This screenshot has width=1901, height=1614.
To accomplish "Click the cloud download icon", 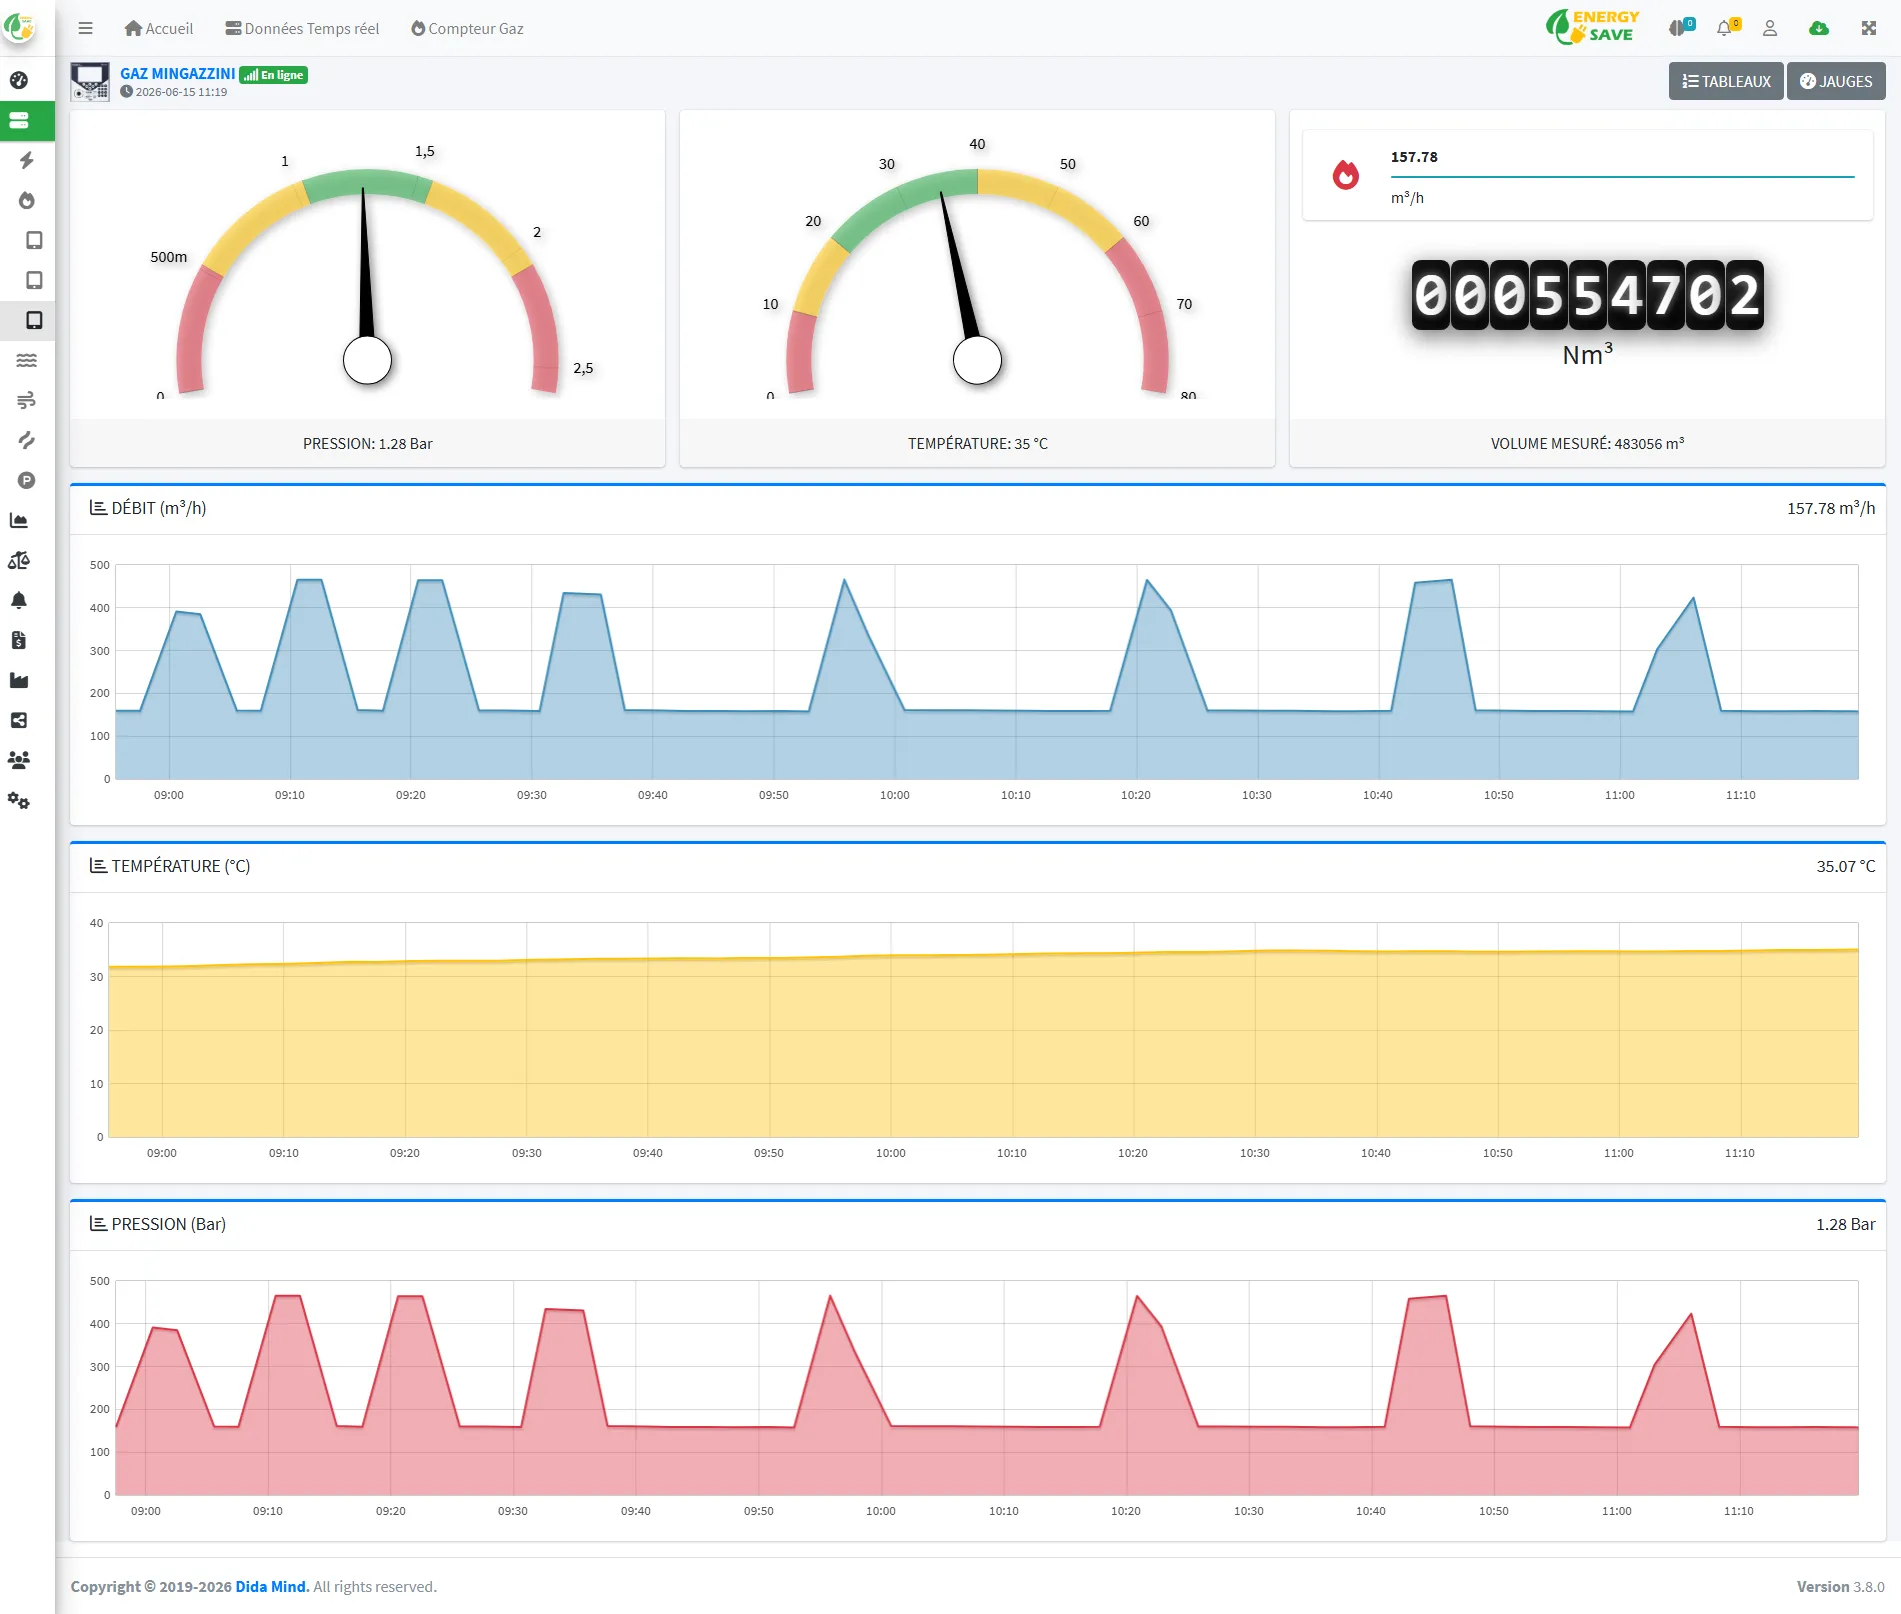I will tap(1819, 28).
